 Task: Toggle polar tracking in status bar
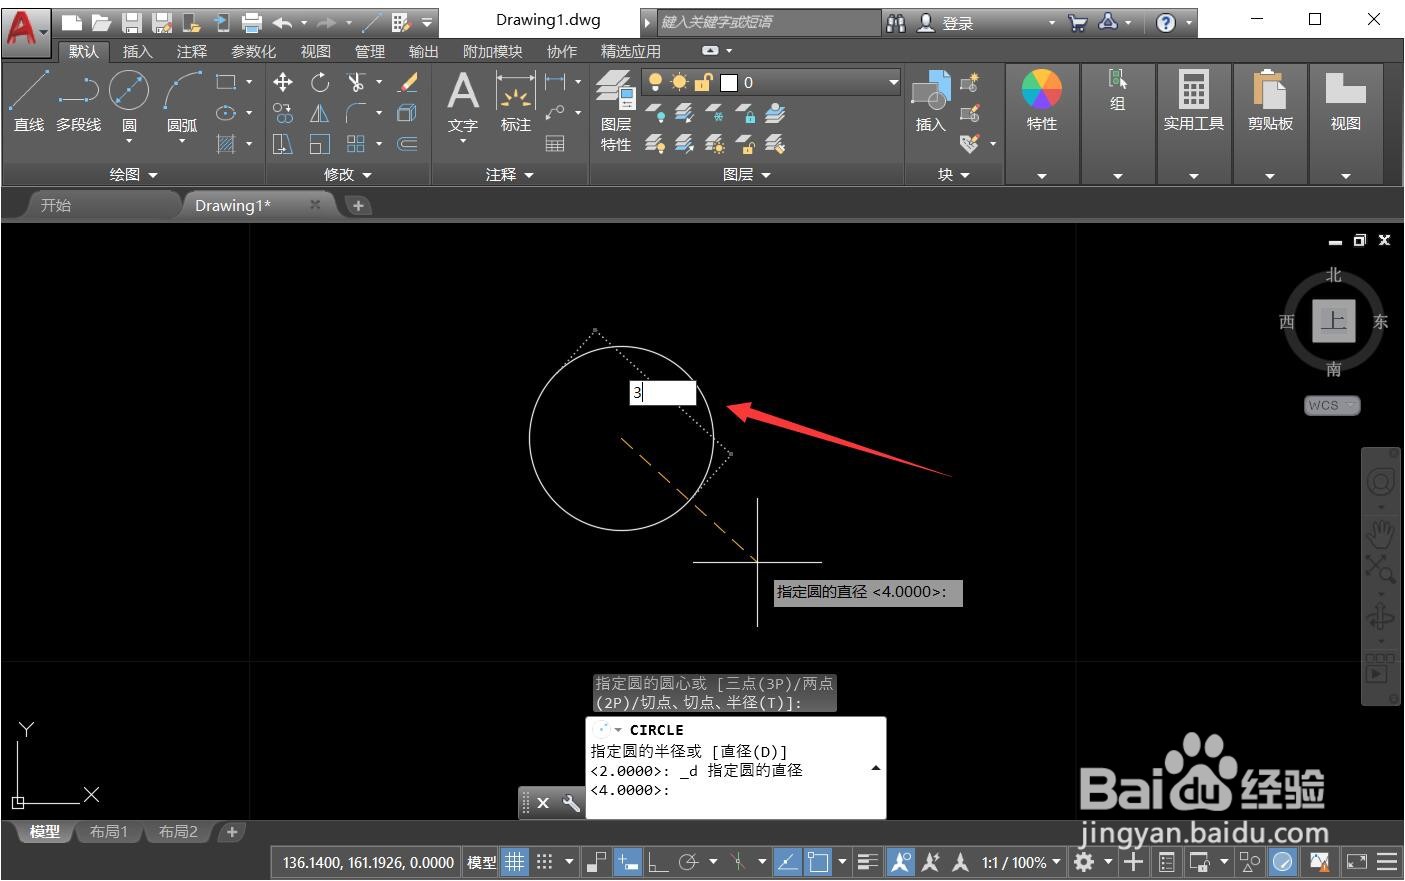click(x=688, y=862)
